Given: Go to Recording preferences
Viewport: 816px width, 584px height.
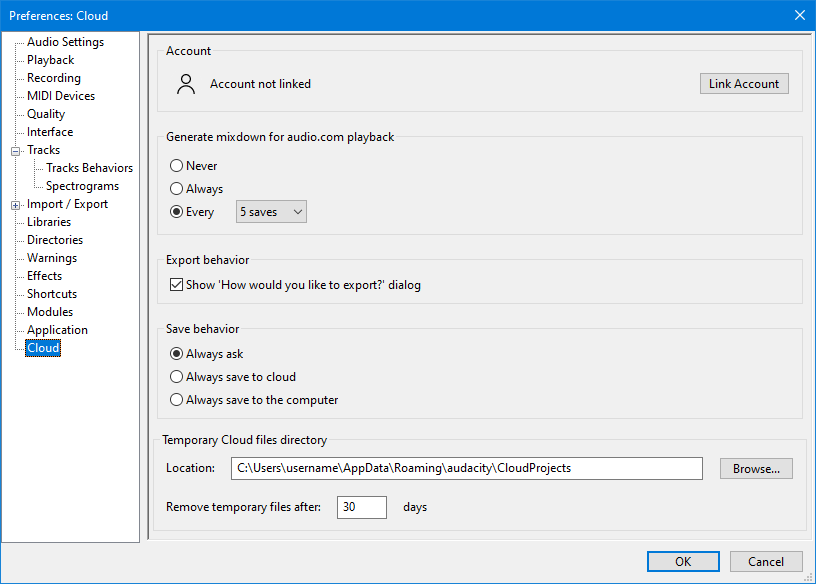Looking at the screenshot, I should click(x=54, y=78).
